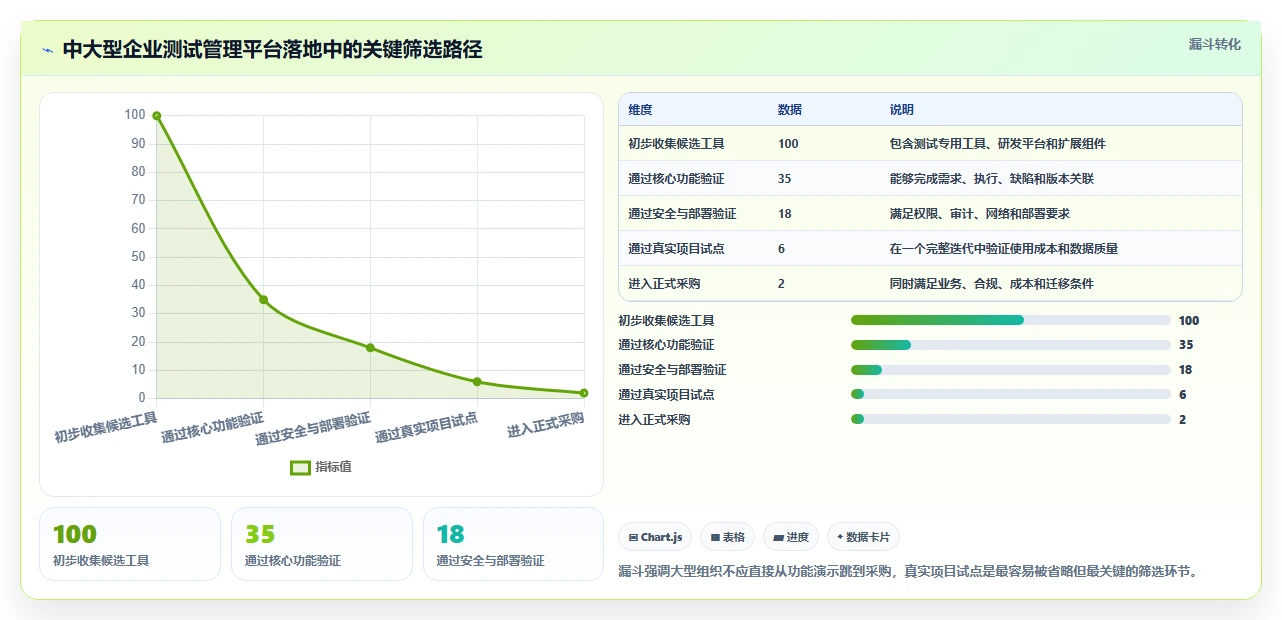This screenshot has height=620, width=1282.
Task: Click table cell 初步收集候选工具
Action: click(676, 144)
